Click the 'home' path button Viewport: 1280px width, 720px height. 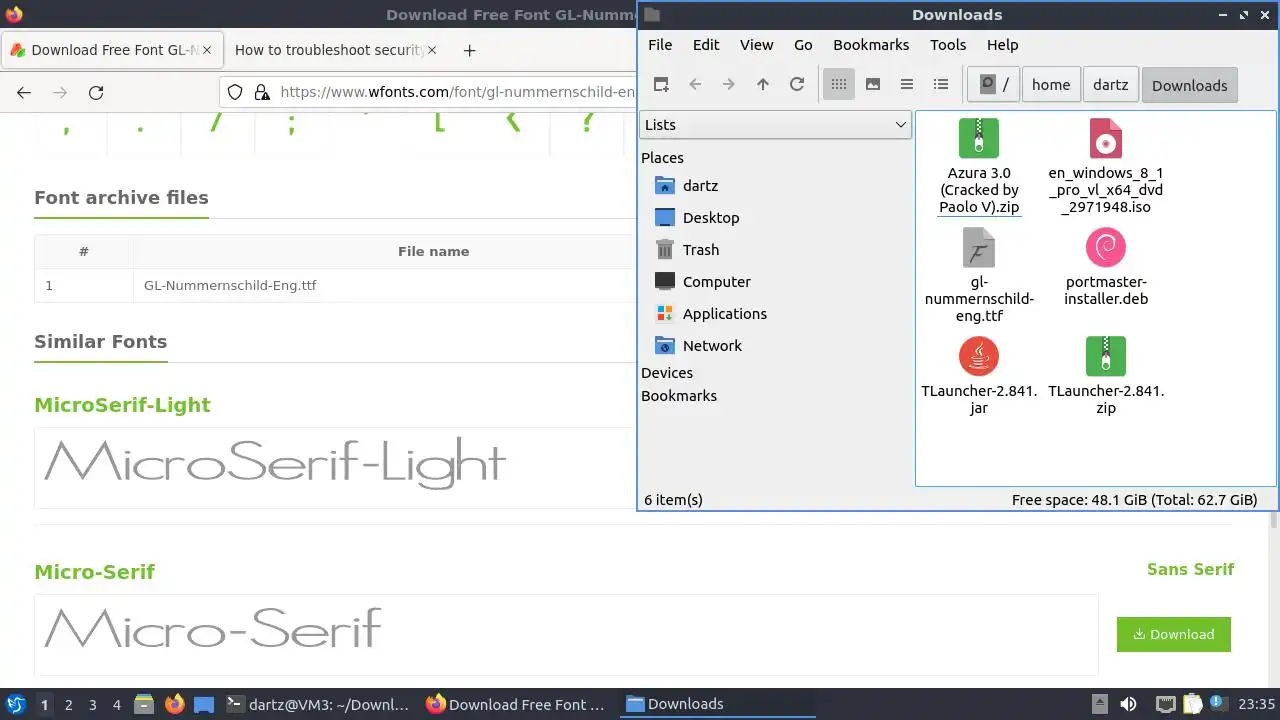[x=1051, y=85]
